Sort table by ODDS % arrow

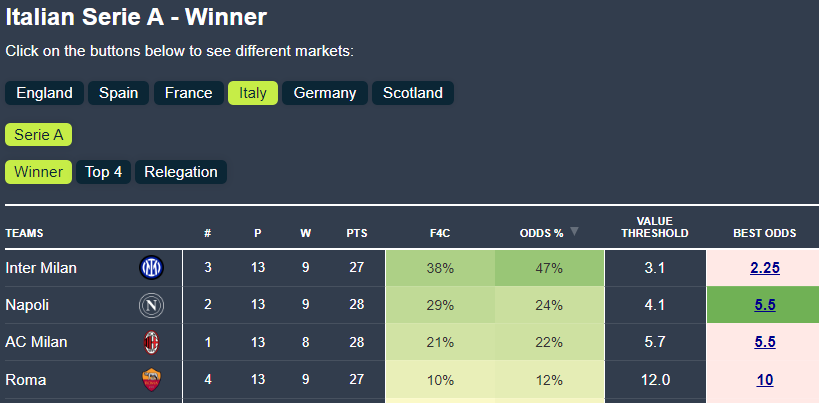pos(574,232)
